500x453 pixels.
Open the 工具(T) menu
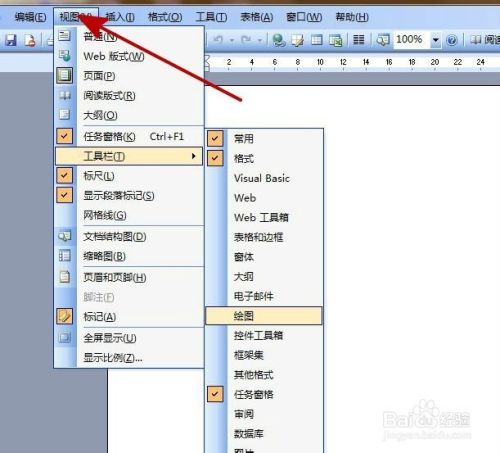[x=211, y=17]
